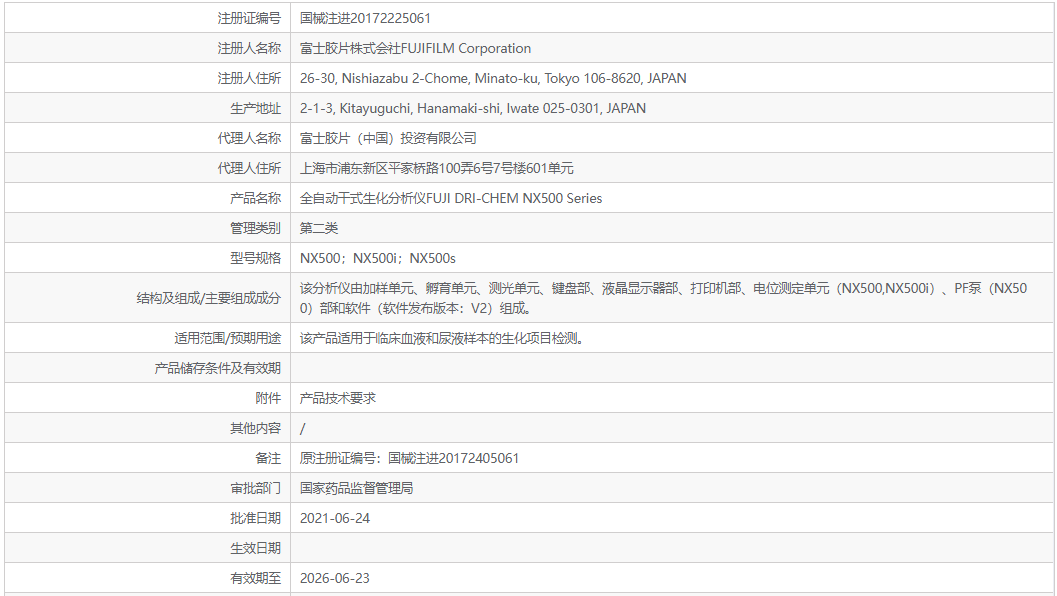Select the 生效日期 label
This screenshot has width=1057, height=596.
tap(255, 548)
